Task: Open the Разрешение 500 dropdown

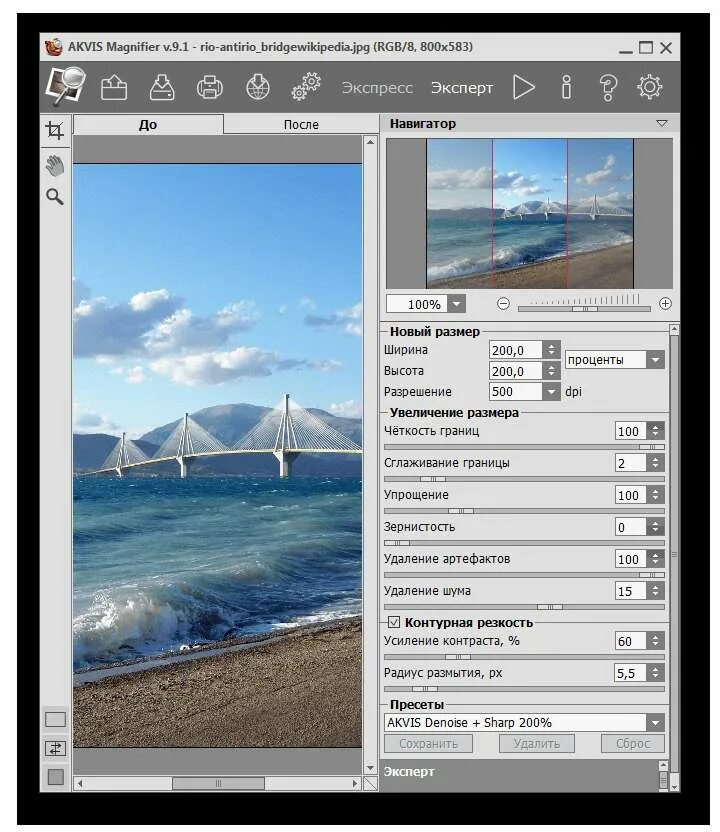Action: point(552,392)
